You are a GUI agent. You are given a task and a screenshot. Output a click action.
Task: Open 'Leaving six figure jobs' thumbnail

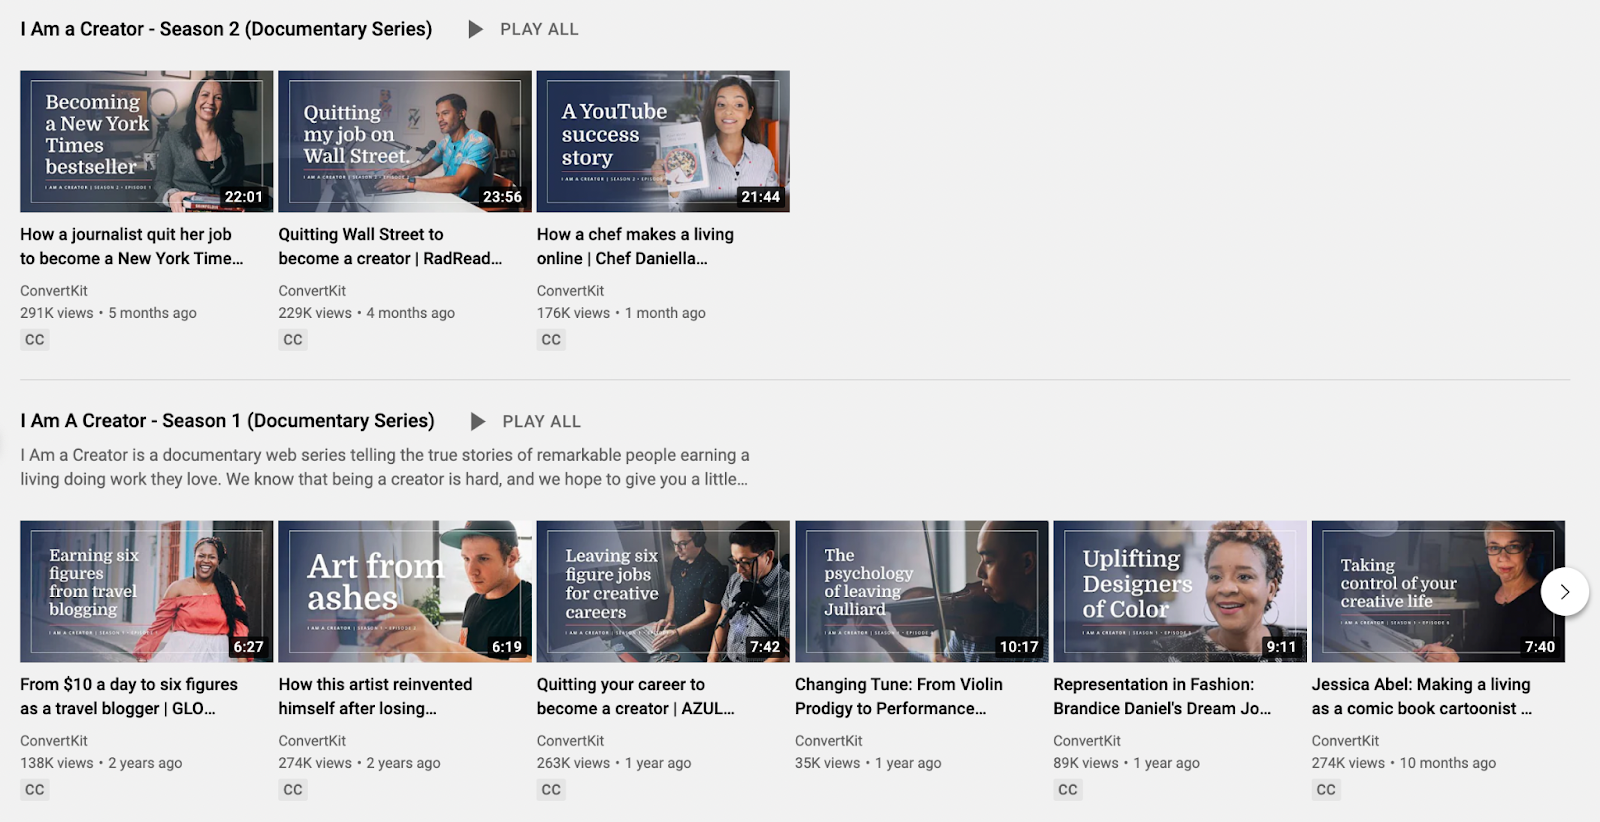[x=663, y=591]
